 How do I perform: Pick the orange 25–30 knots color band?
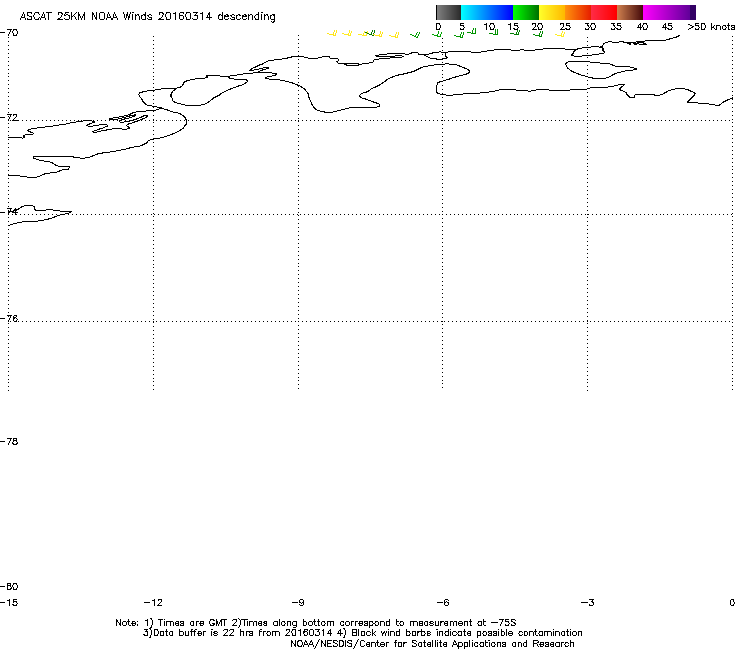(578, 12)
